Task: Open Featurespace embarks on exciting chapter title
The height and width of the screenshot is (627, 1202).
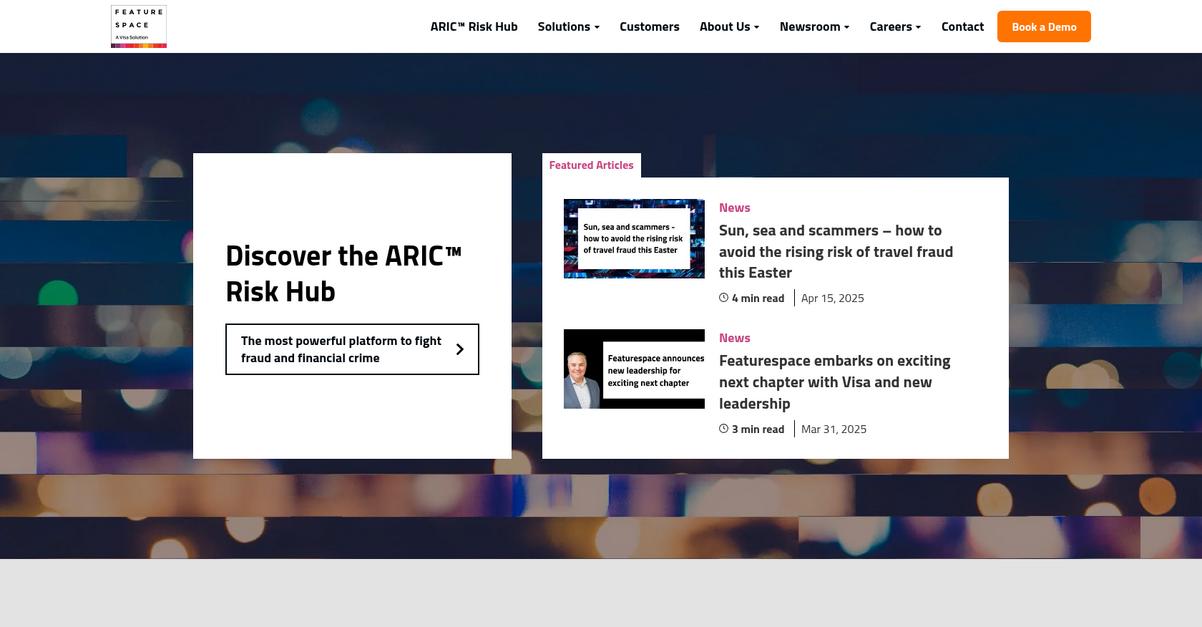Action: pos(835,382)
